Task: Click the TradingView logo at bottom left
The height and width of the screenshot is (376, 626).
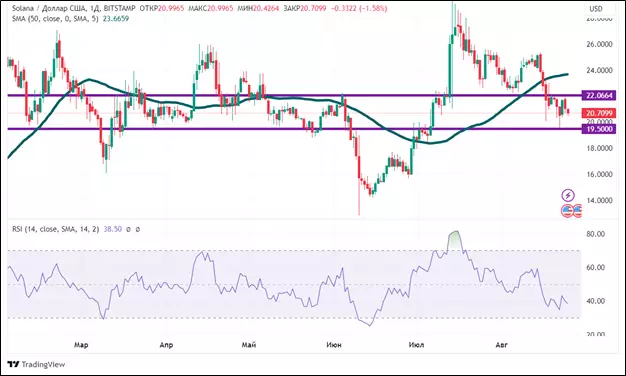Action: pyautogui.click(x=36, y=364)
